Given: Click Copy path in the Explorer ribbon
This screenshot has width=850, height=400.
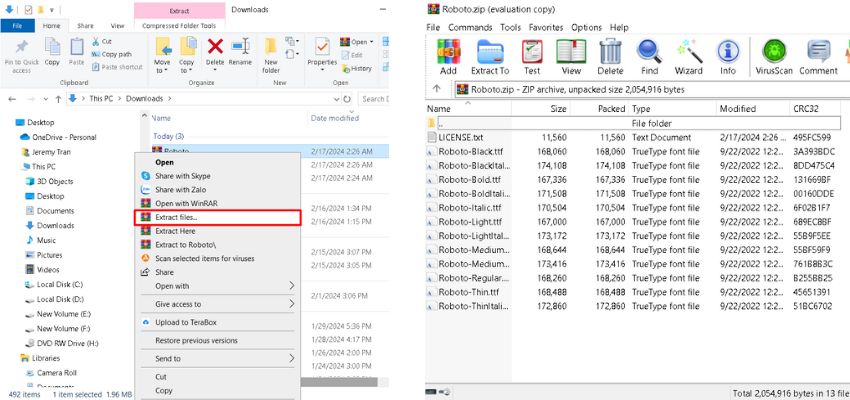Looking at the screenshot, I should click(112, 54).
